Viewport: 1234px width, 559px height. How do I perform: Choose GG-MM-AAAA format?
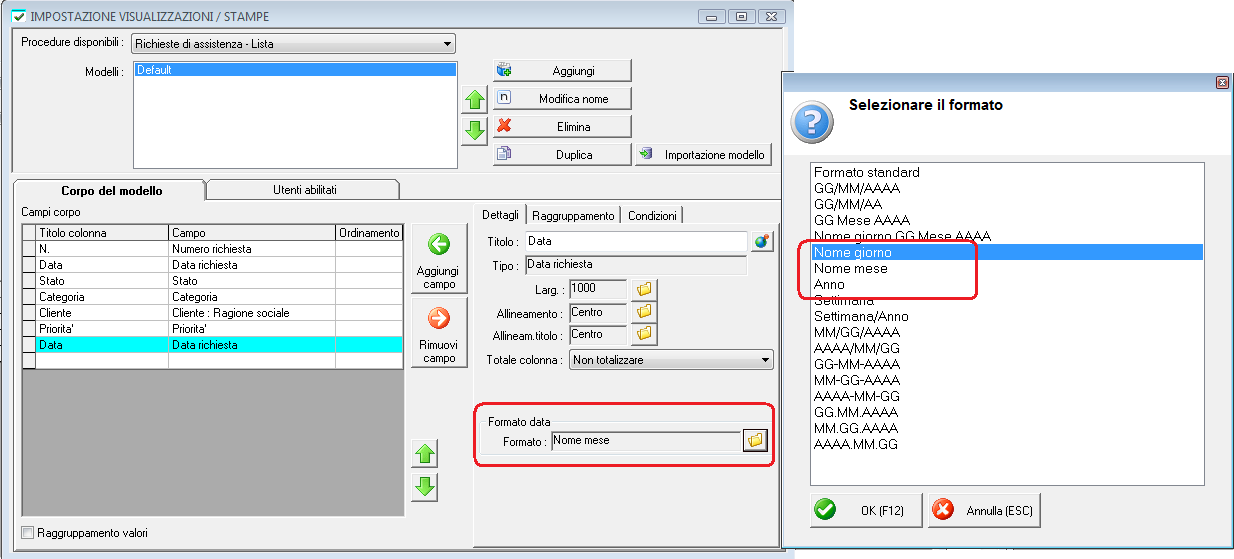click(1007, 364)
